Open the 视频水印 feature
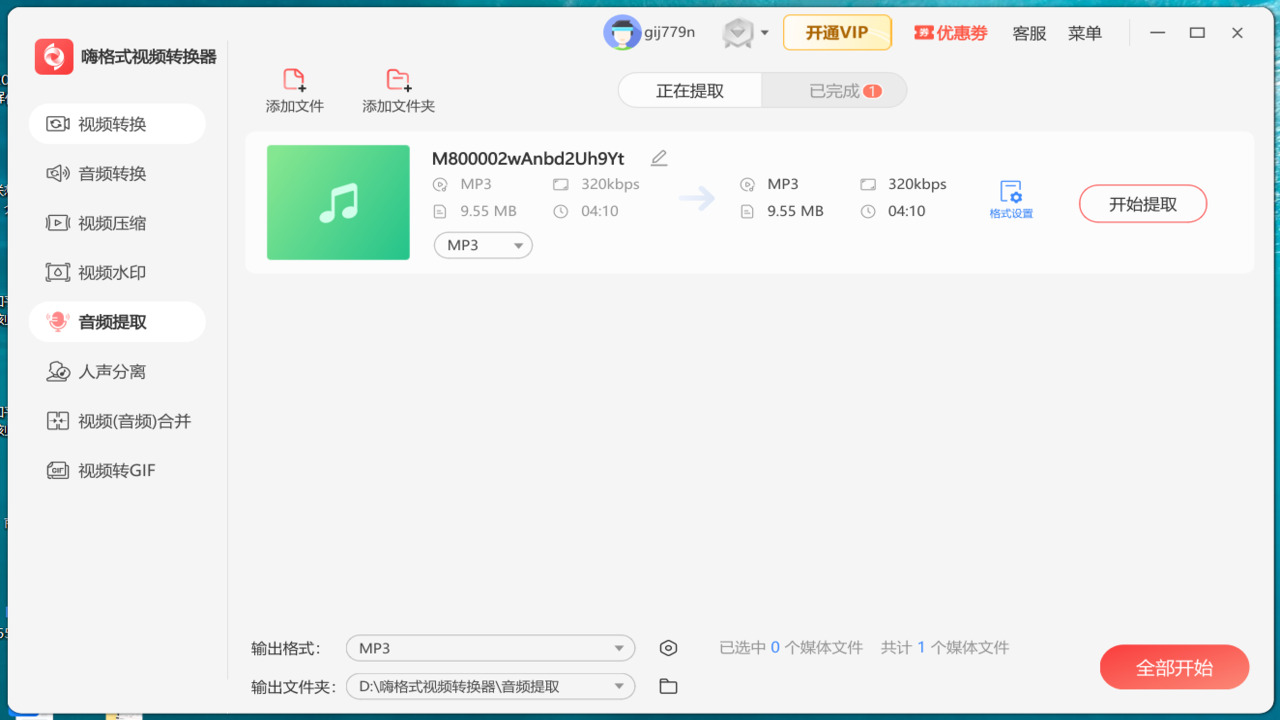Image resolution: width=1280 pixels, height=720 pixels. click(x=117, y=271)
